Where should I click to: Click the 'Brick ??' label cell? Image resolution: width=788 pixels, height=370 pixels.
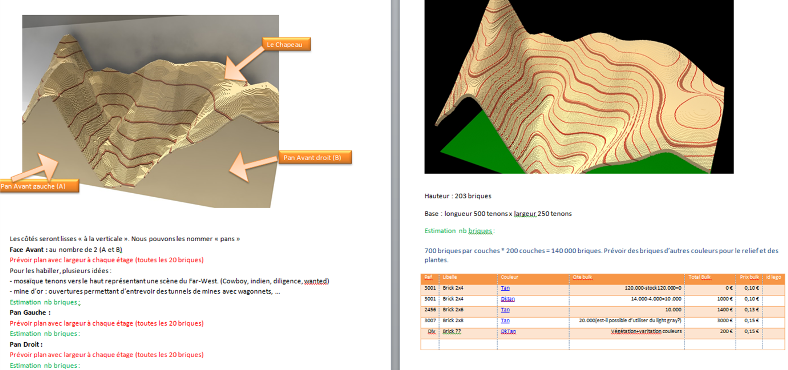(x=469, y=332)
